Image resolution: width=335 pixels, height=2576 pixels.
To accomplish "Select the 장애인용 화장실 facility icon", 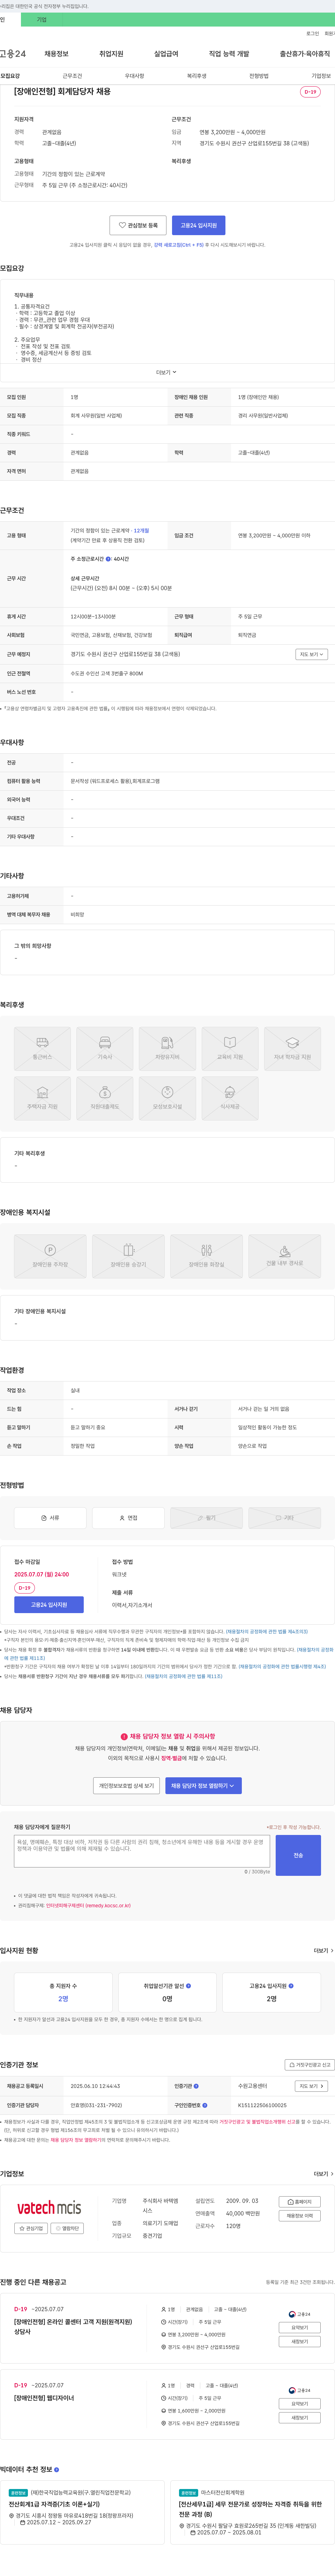I will [206, 1256].
